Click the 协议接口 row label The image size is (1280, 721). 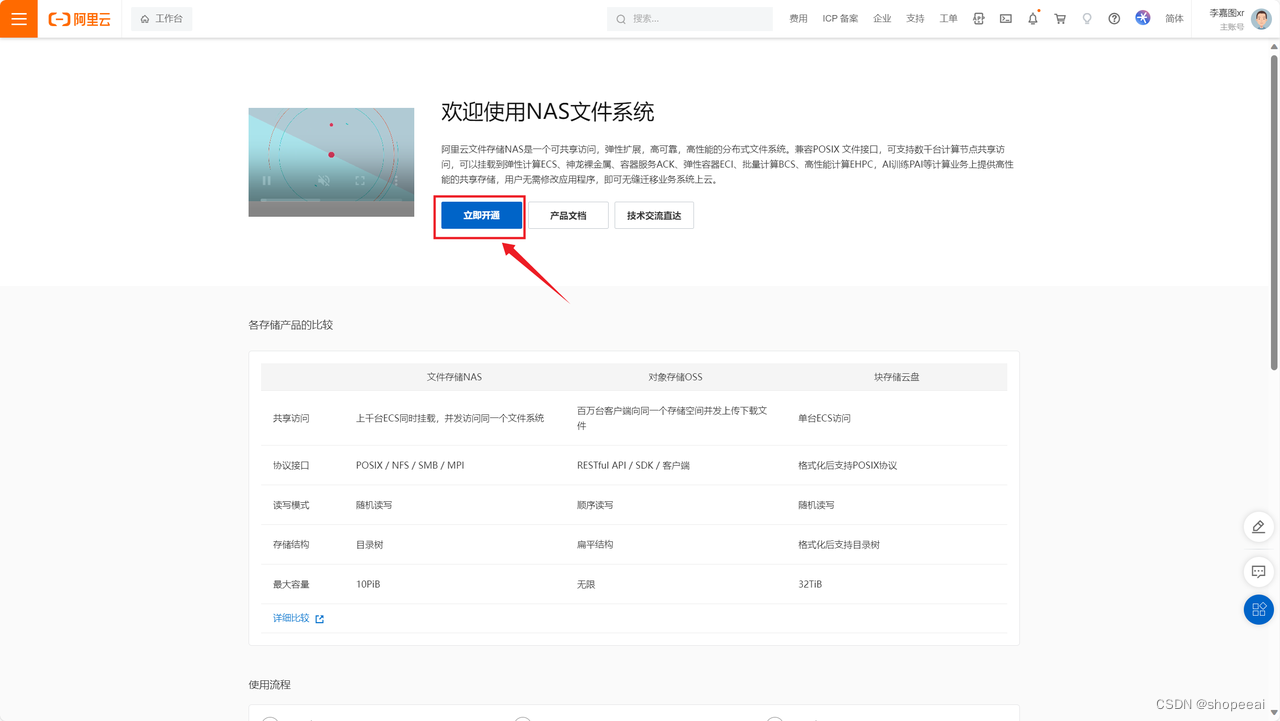(291, 466)
